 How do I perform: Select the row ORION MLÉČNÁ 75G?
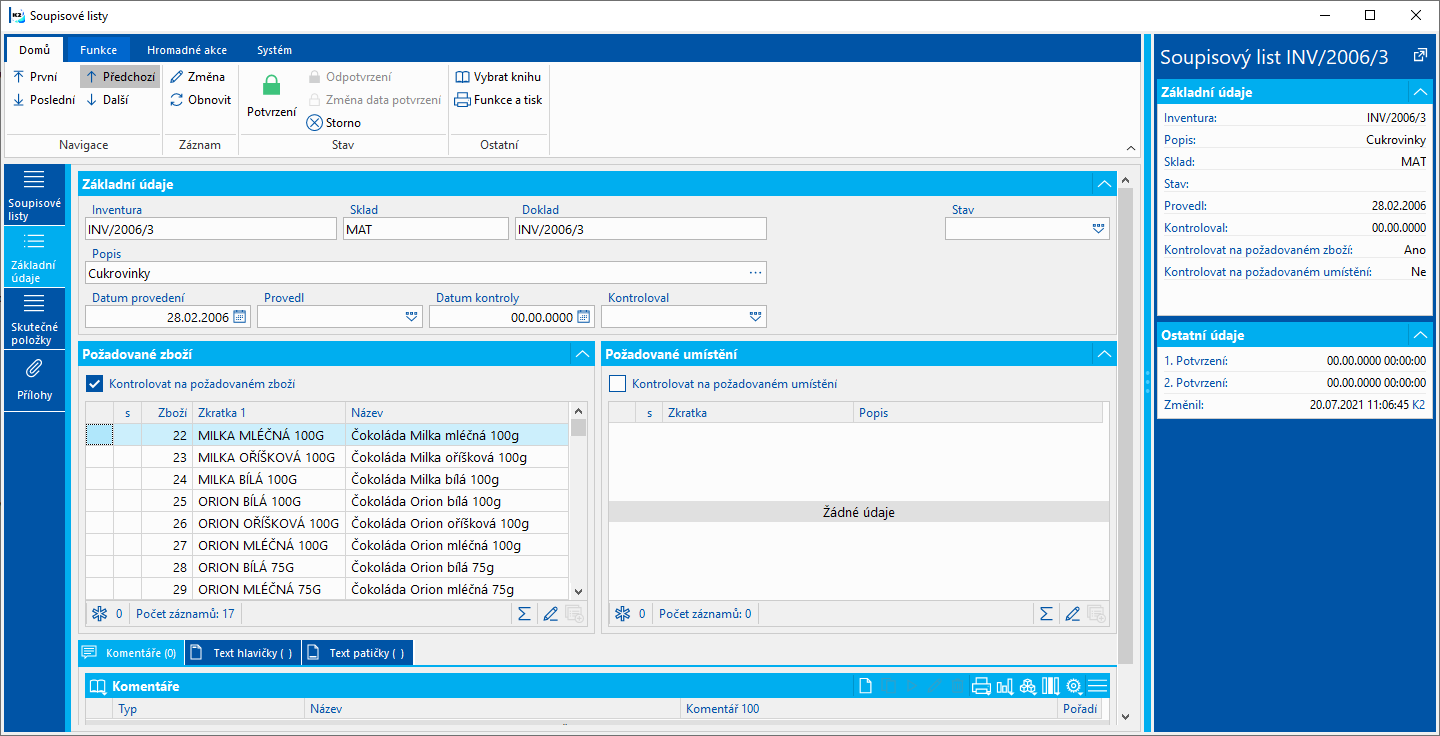[x=327, y=589]
